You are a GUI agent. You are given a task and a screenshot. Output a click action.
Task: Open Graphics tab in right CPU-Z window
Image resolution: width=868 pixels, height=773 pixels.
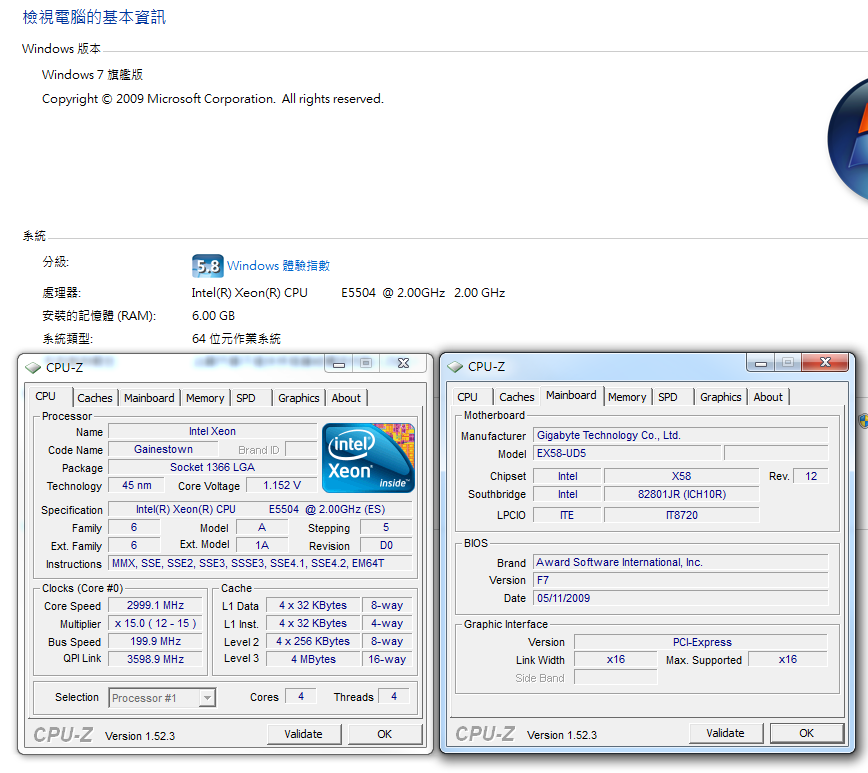(720, 397)
